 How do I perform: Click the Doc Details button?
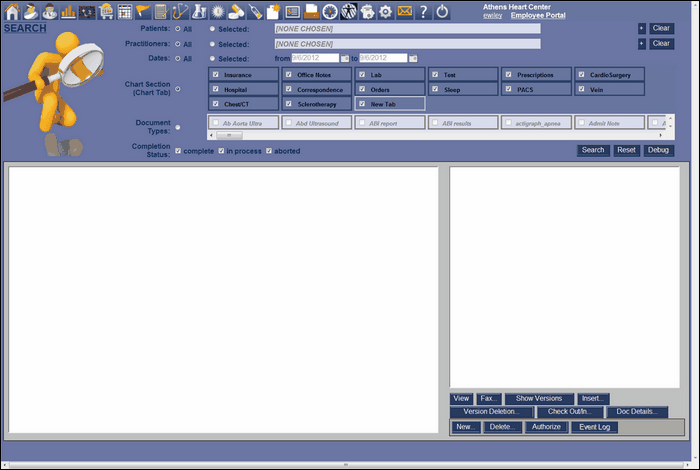click(x=637, y=412)
